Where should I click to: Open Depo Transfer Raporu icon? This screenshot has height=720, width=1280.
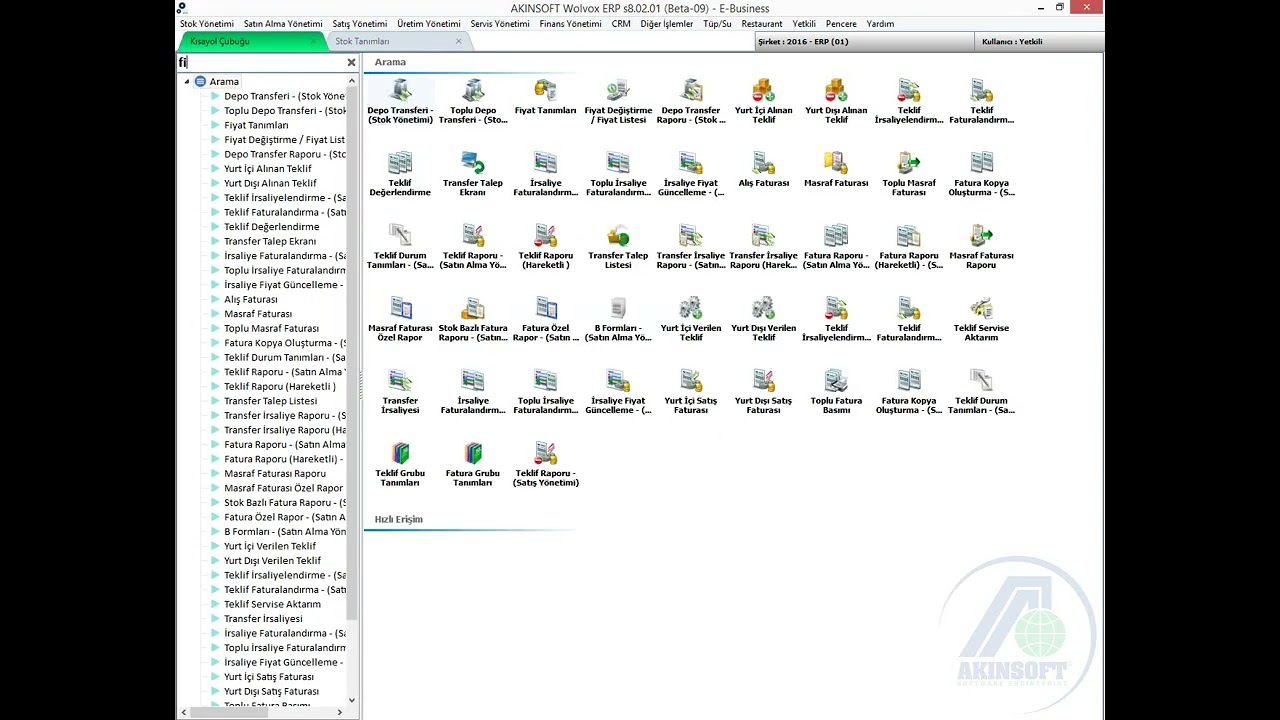691,102
